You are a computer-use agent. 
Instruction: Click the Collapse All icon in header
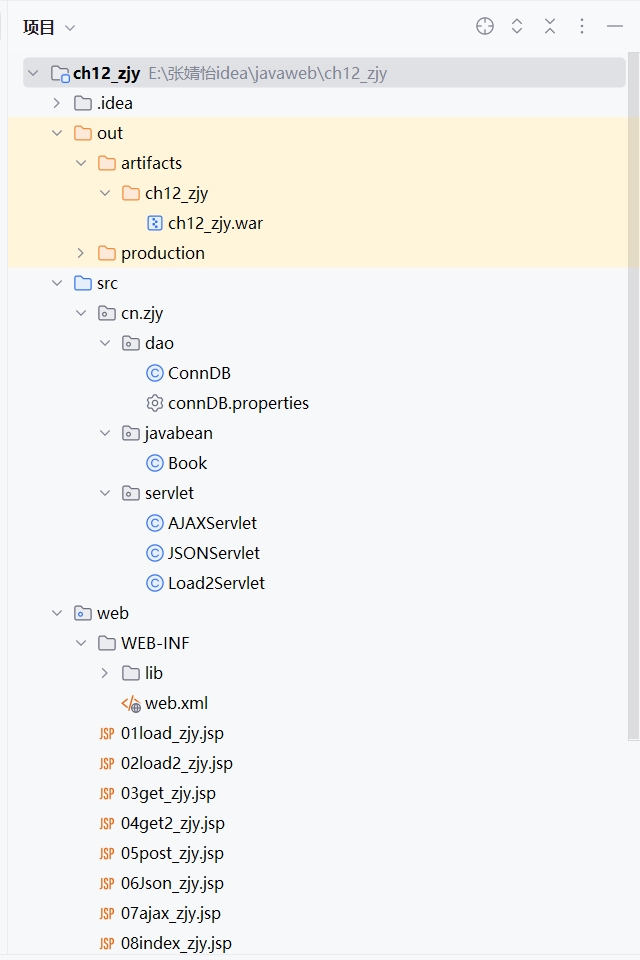[x=550, y=27]
